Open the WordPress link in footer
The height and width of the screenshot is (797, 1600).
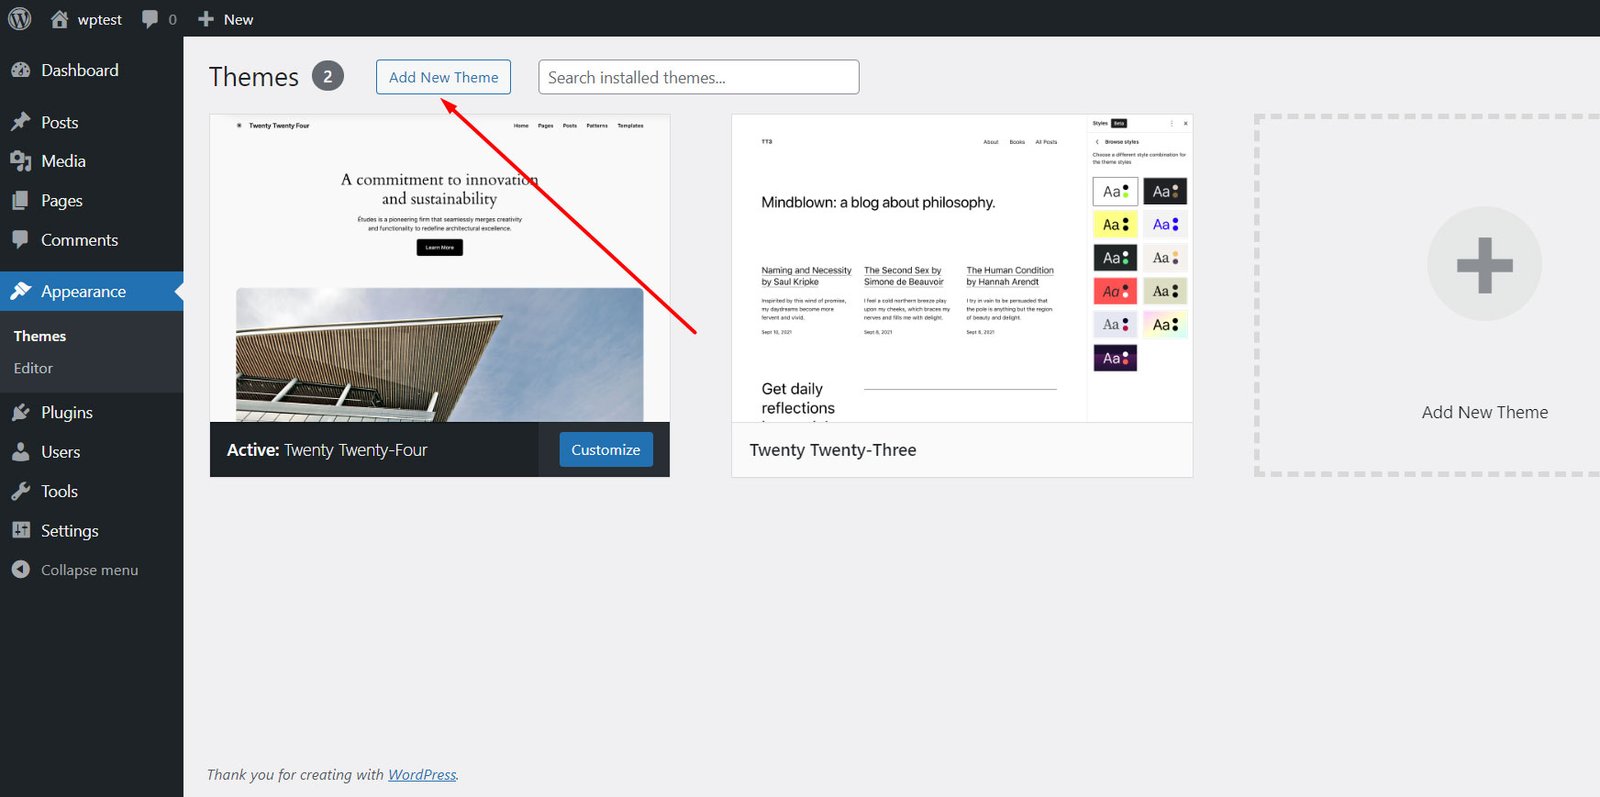(422, 774)
